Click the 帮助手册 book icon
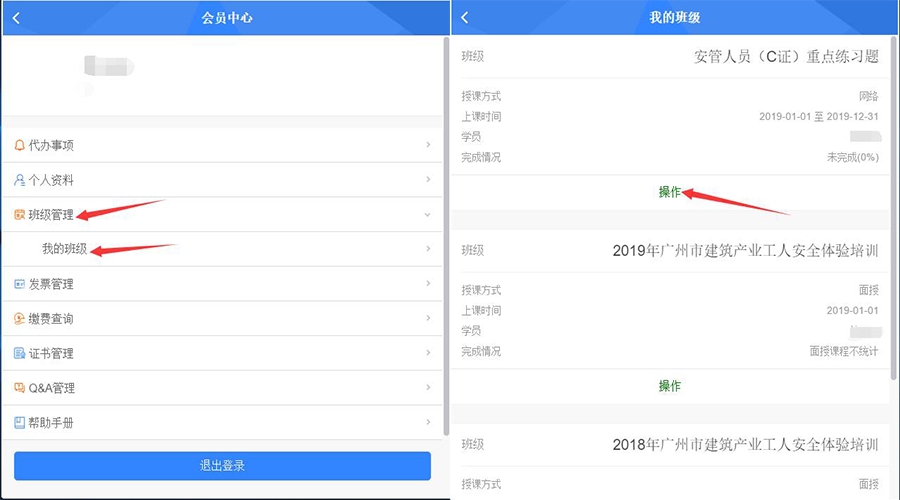 (19, 423)
